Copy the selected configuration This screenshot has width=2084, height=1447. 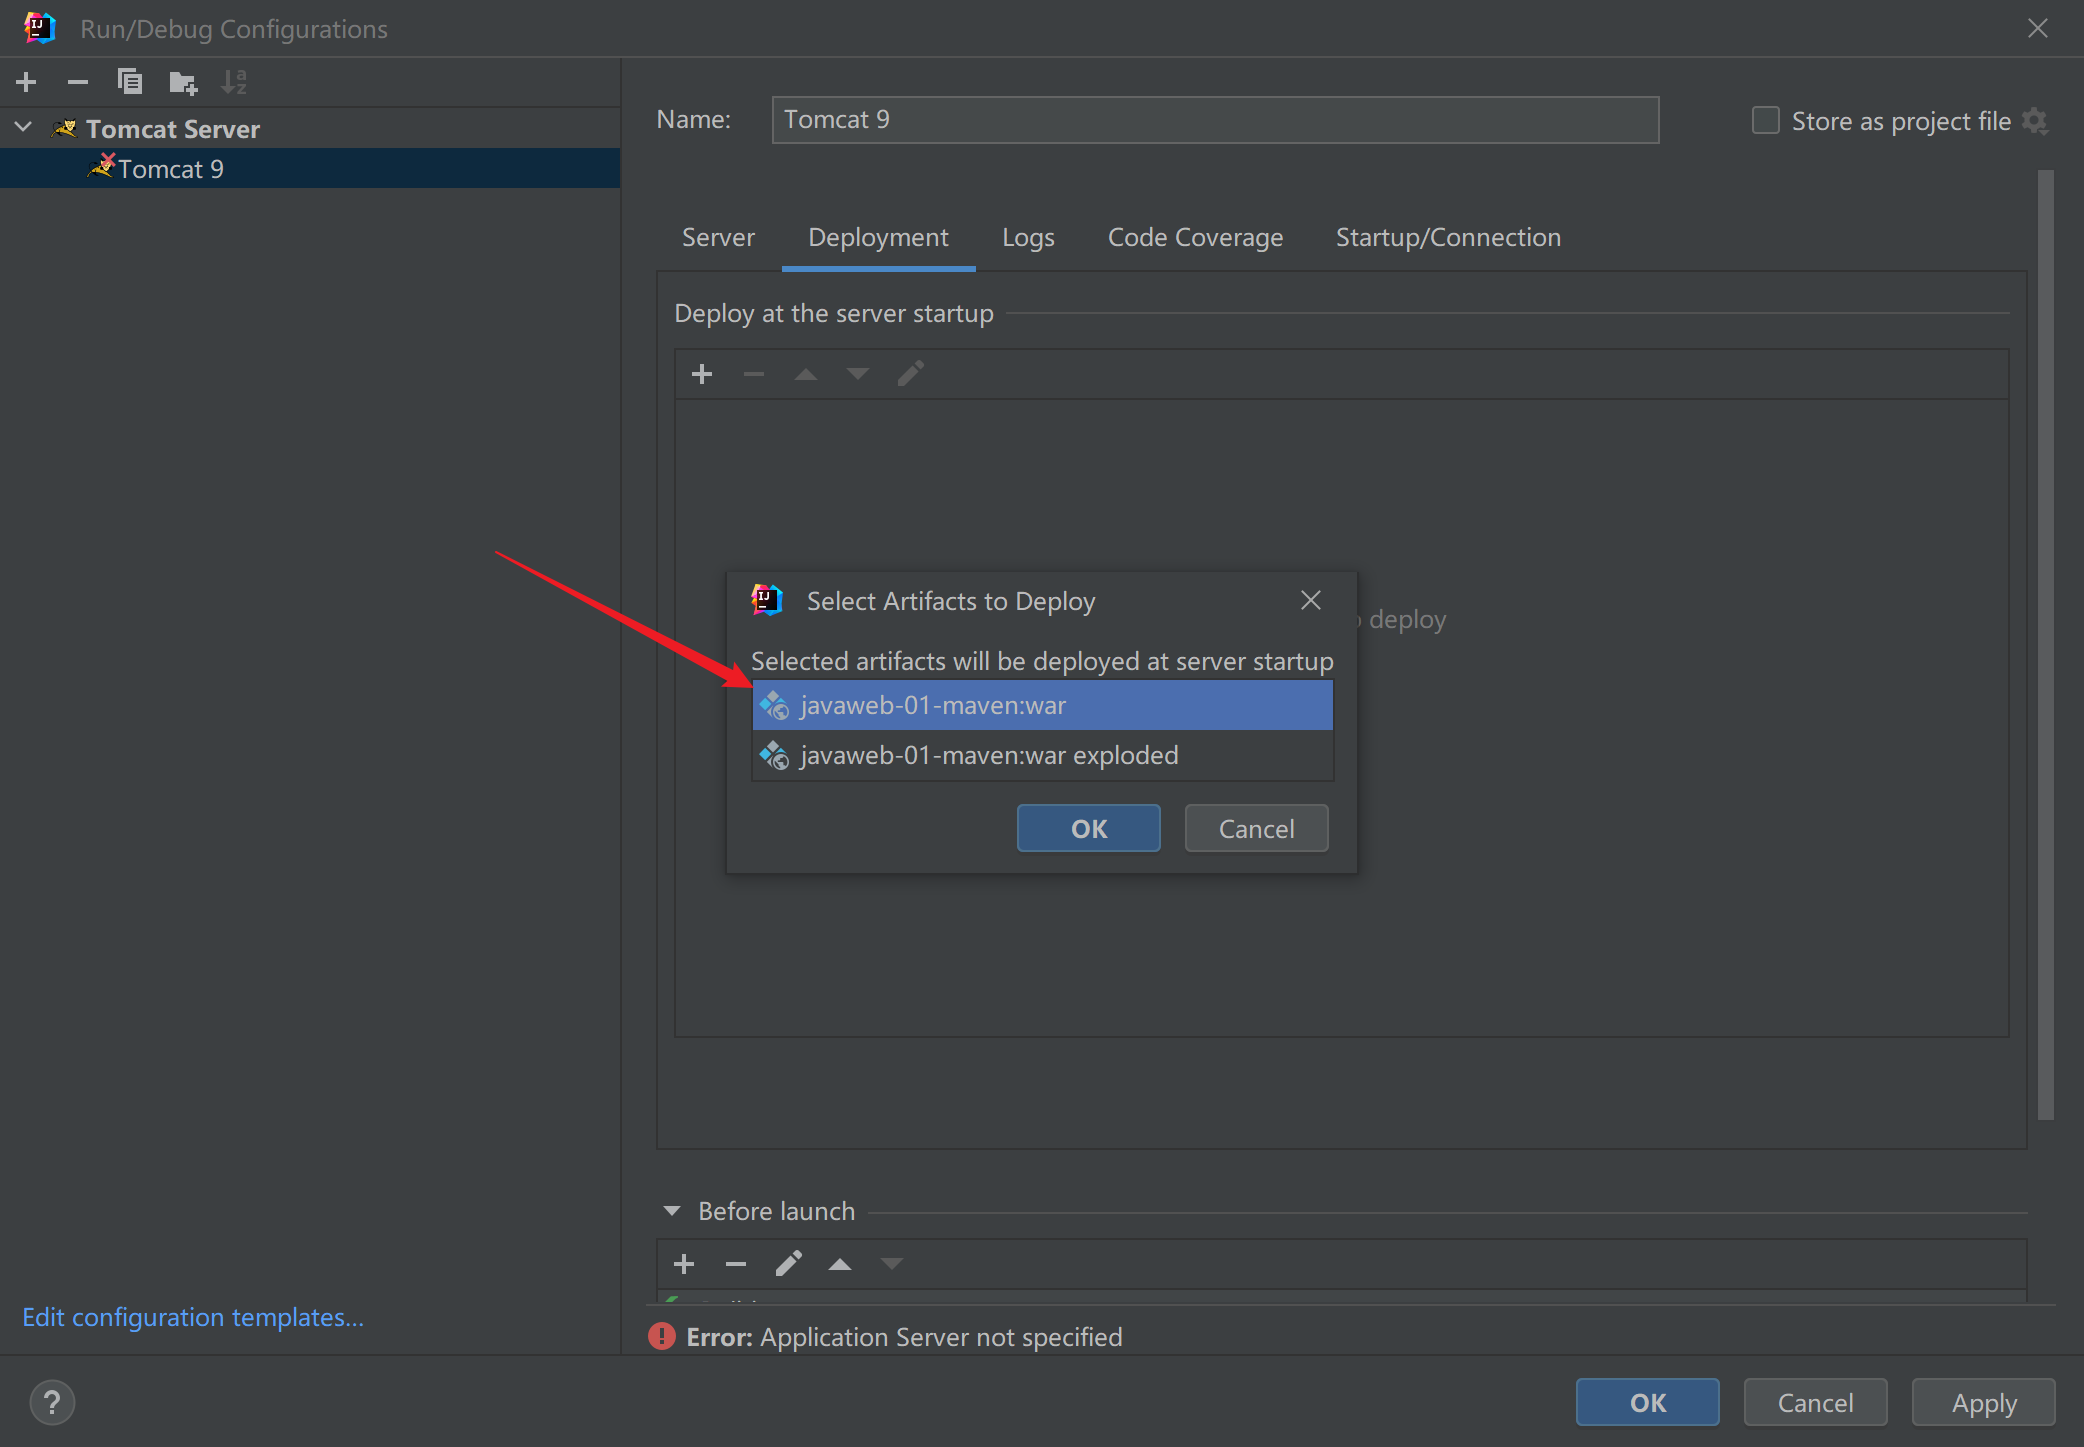pyautogui.click(x=130, y=82)
